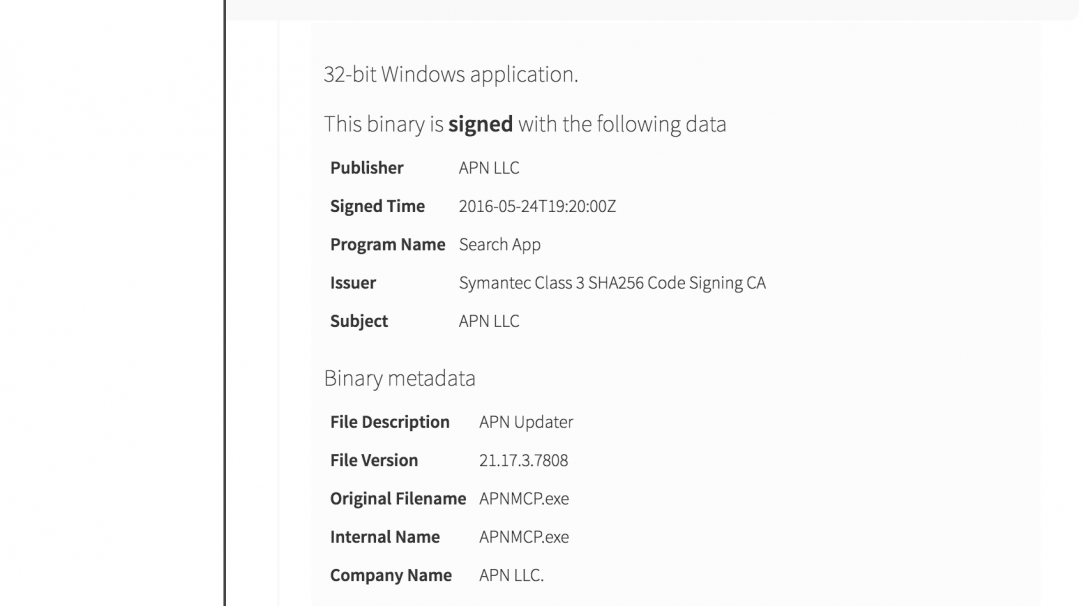Click the version number 21.17.3.7808

coord(524,461)
